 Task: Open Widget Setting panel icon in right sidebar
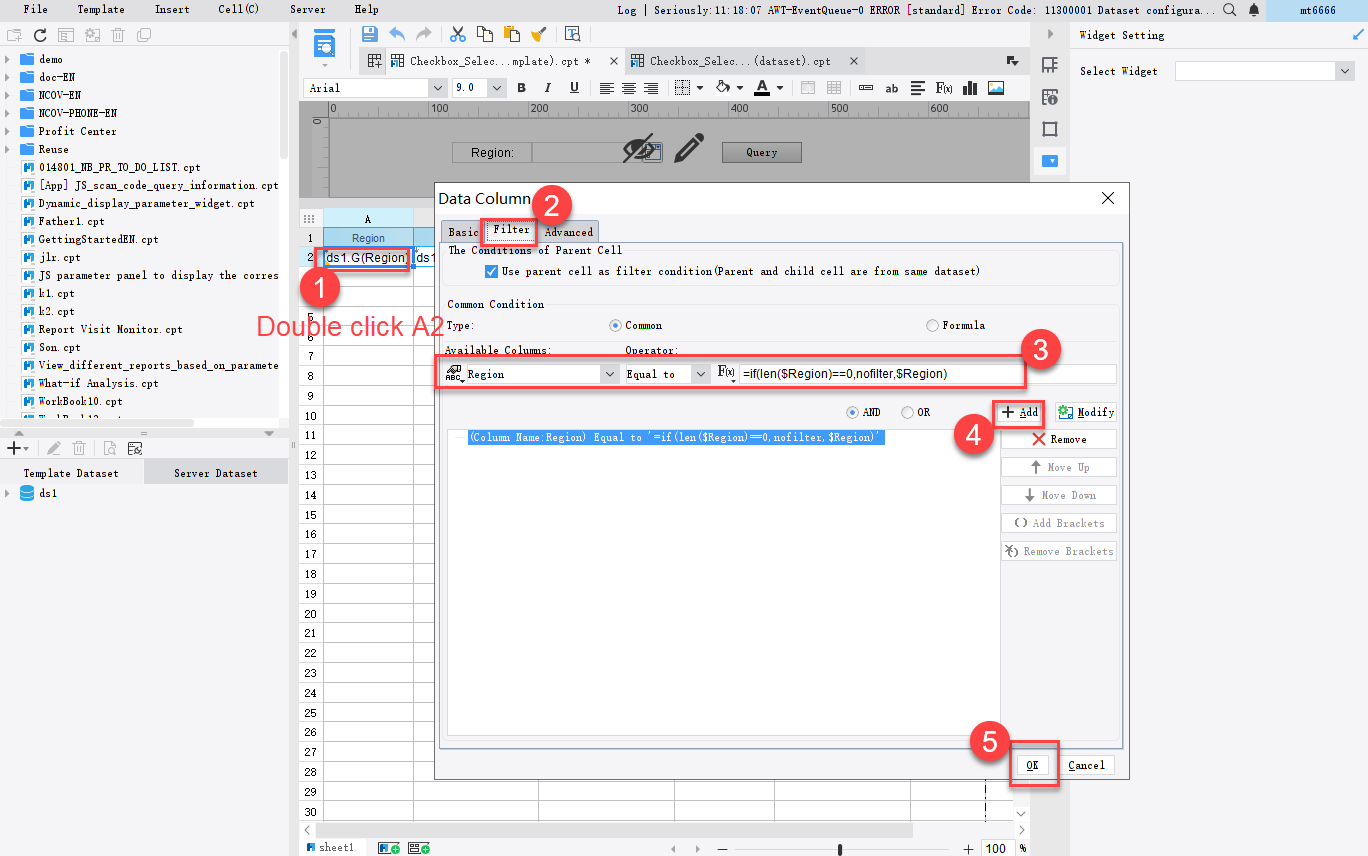(1048, 160)
